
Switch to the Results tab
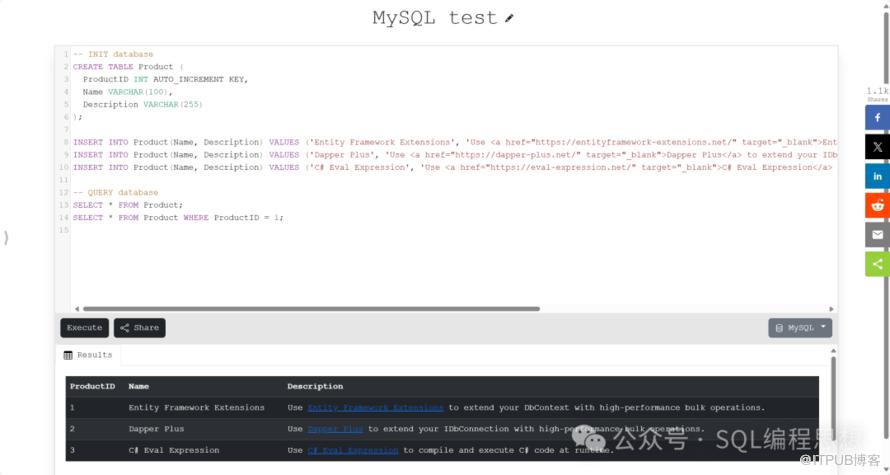[x=88, y=355]
